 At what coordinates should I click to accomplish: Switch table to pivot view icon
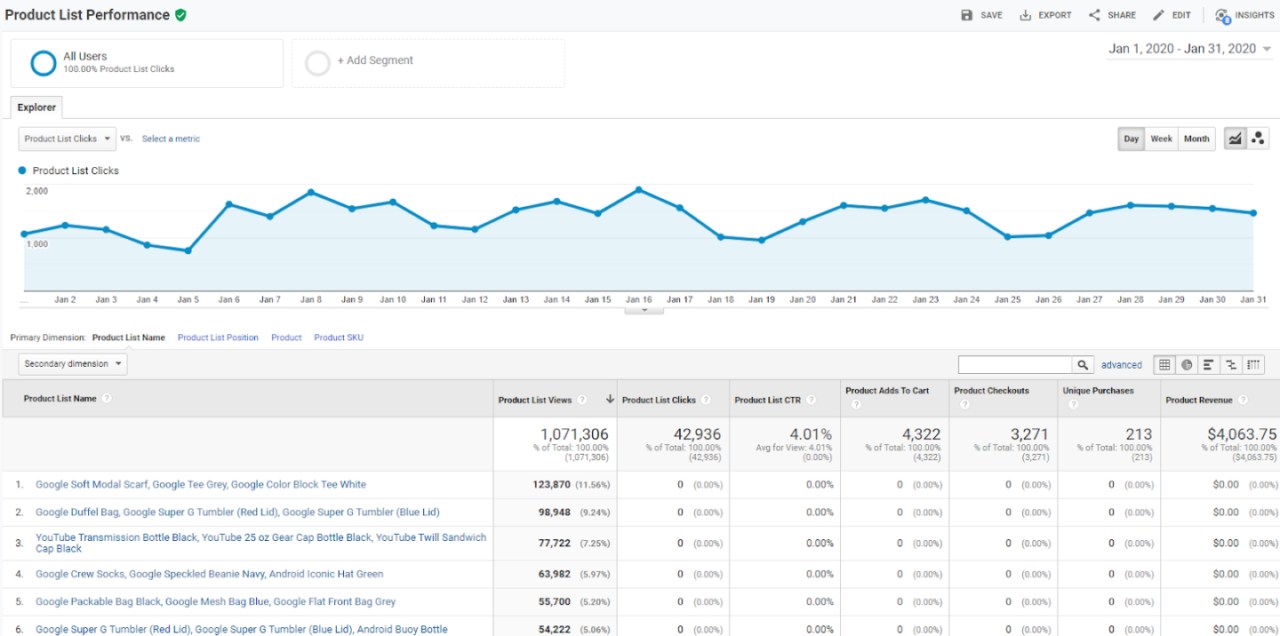1254,365
